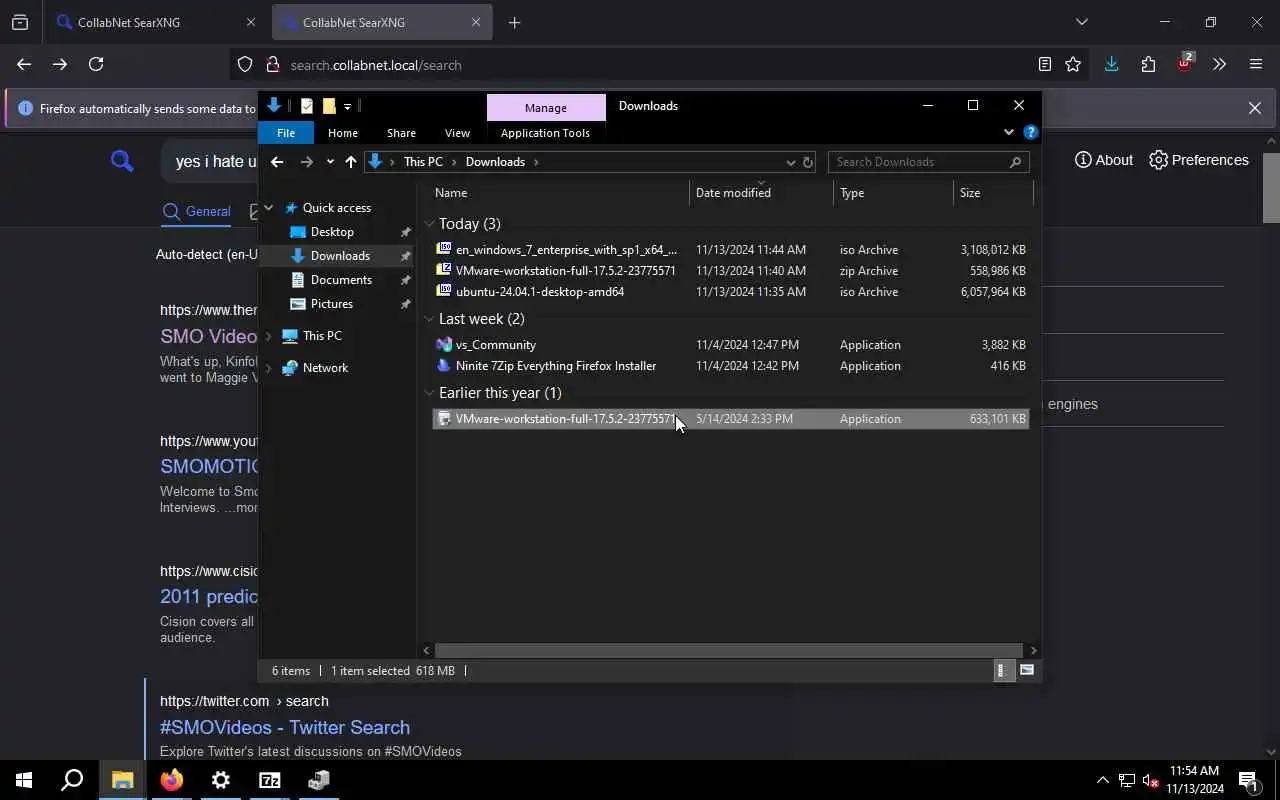Collapse the Today (3) group
The image size is (1280, 800).
coord(429,224)
